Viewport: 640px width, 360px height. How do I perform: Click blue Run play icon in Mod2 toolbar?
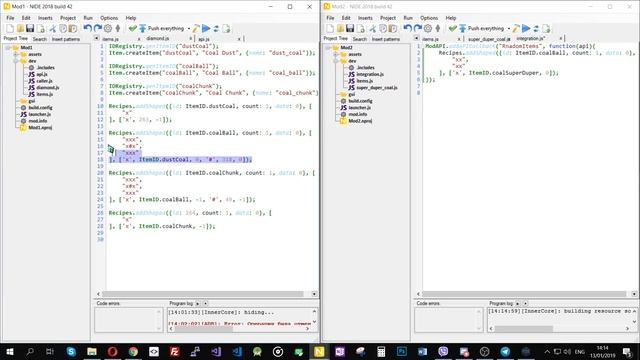(526, 29)
